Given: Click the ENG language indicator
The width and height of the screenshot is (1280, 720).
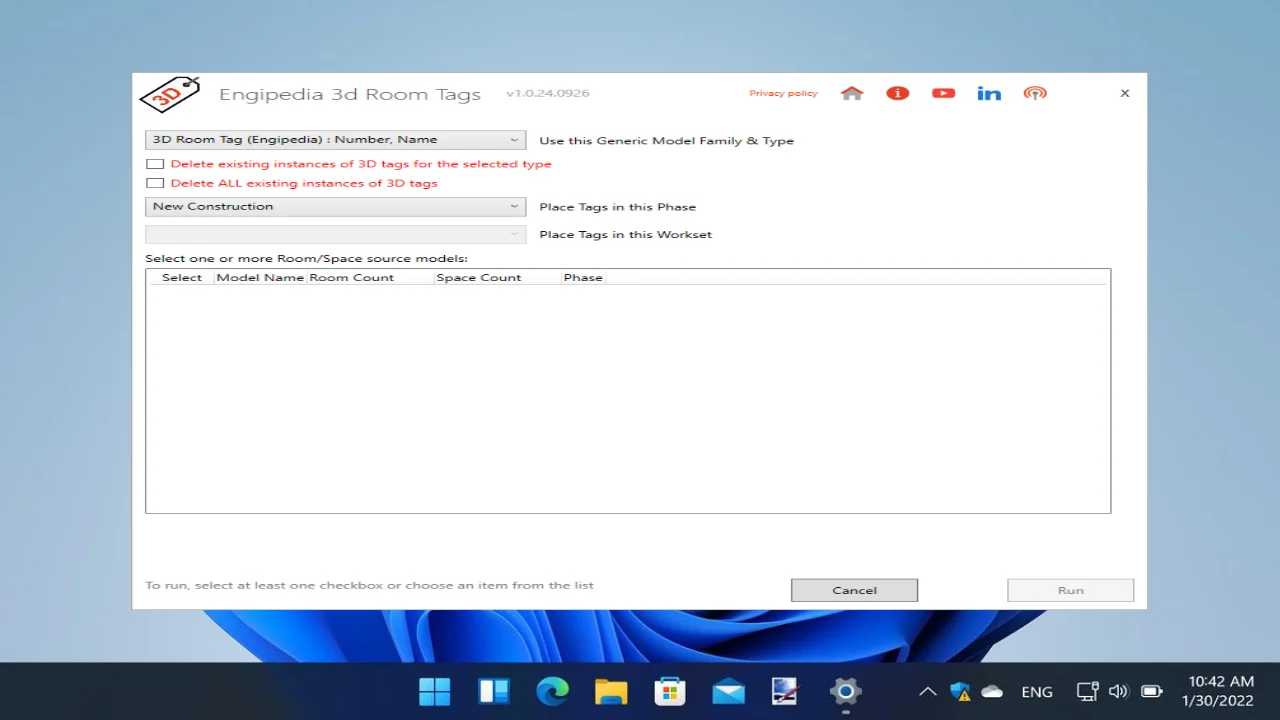Looking at the screenshot, I should coord(1037,692).
